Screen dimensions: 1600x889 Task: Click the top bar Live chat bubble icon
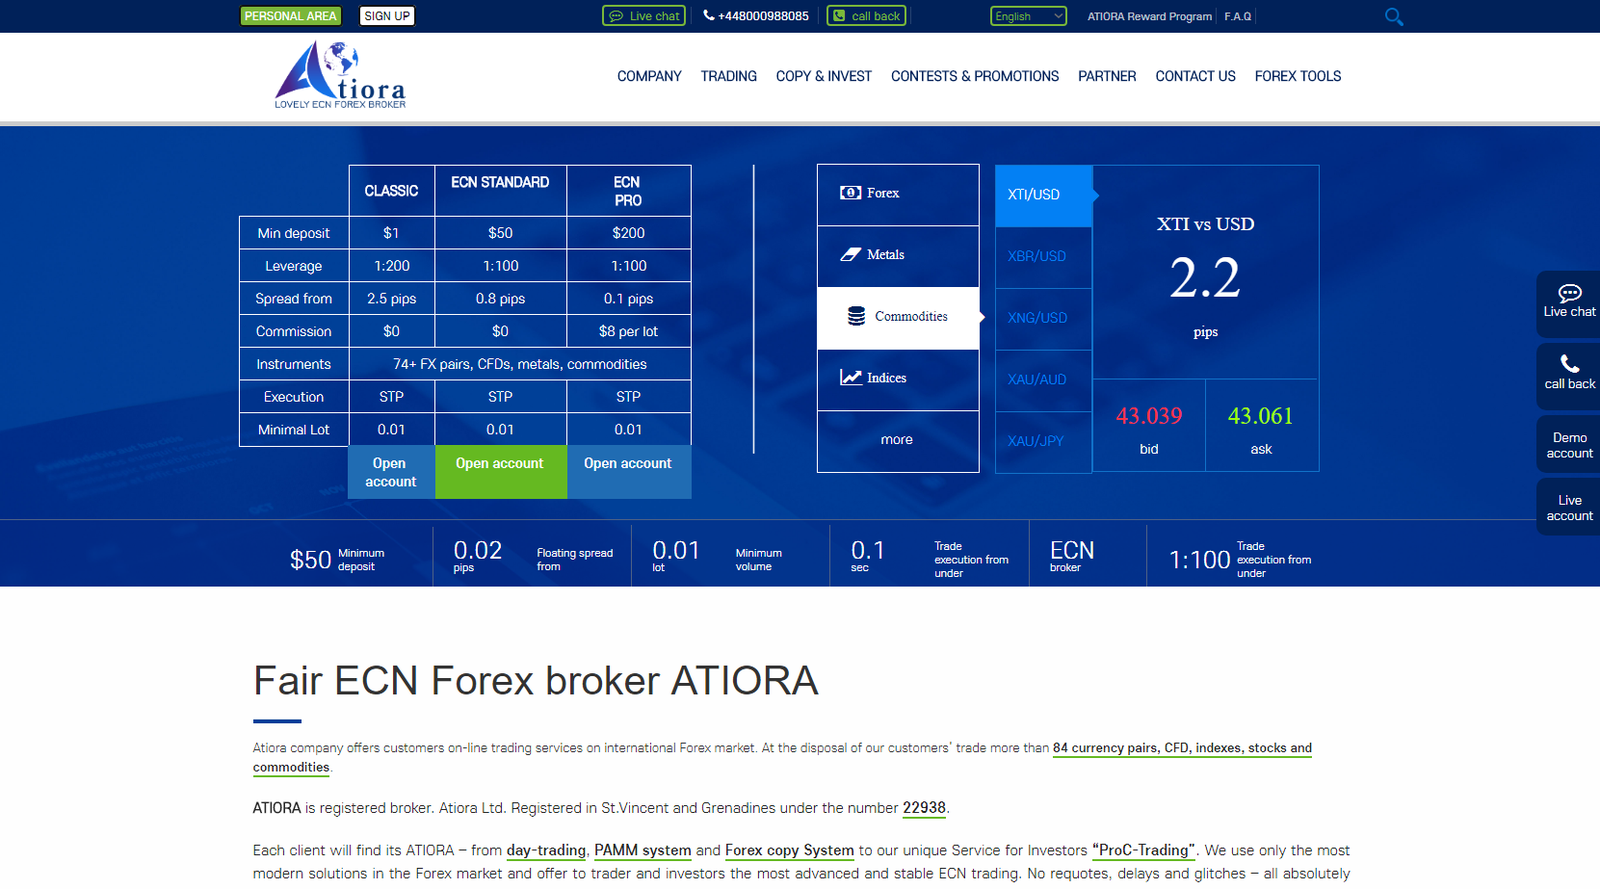616,16
